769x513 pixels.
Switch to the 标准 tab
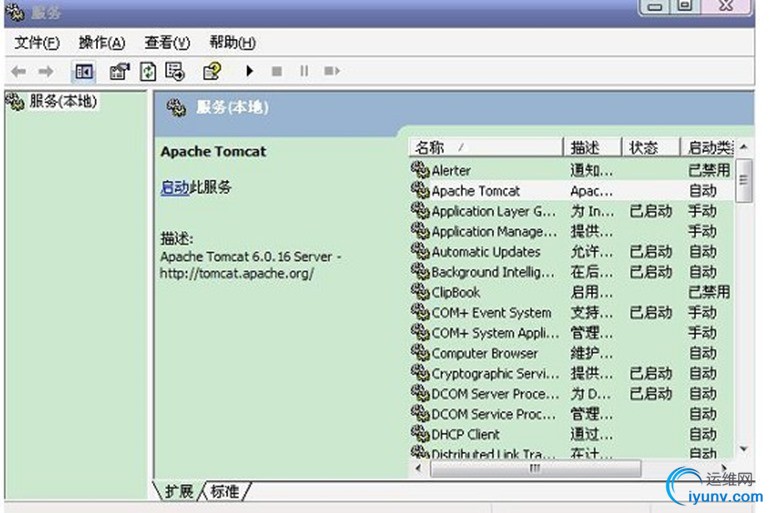(x=226, y=491)
